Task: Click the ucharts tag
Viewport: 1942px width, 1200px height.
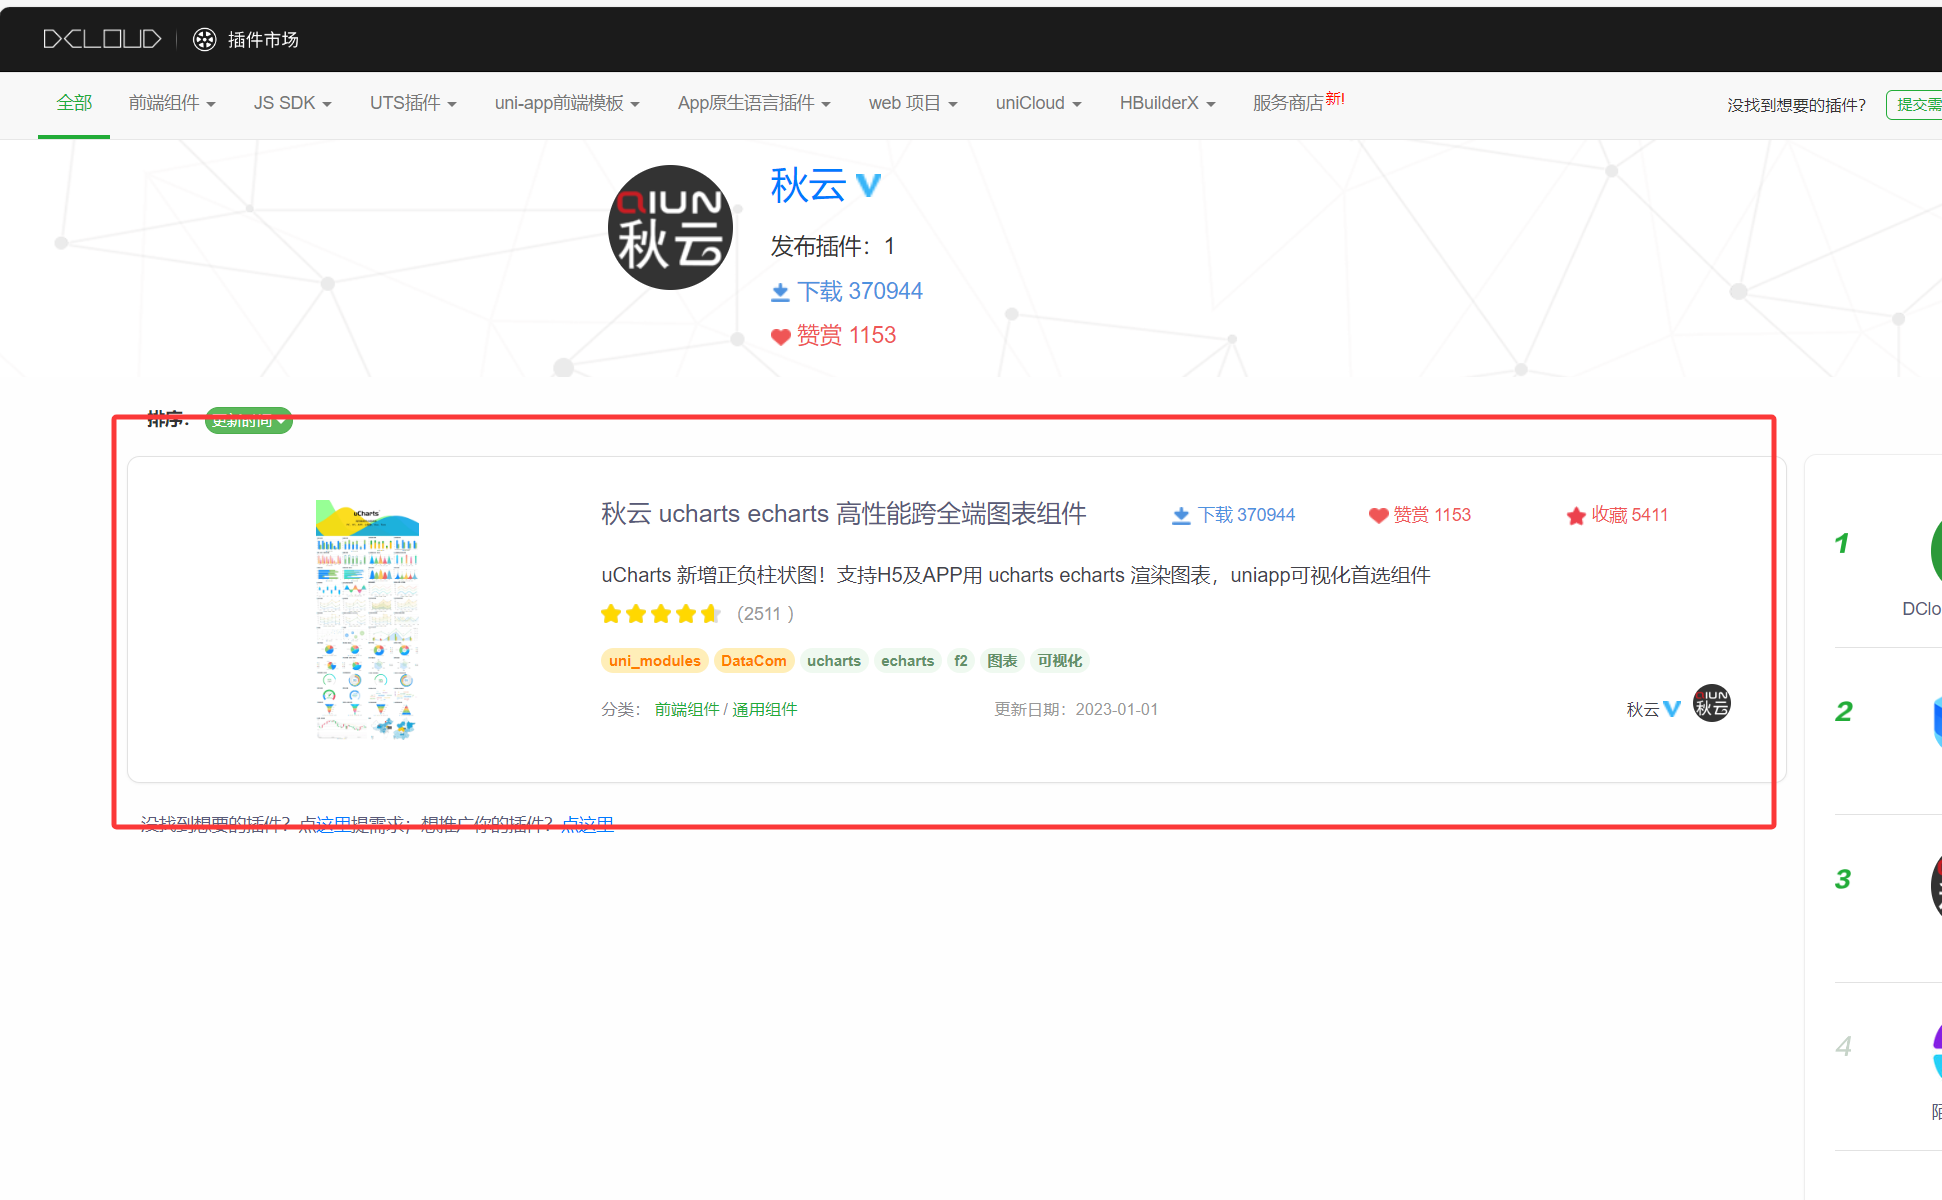Action: (x=834, y=661)
